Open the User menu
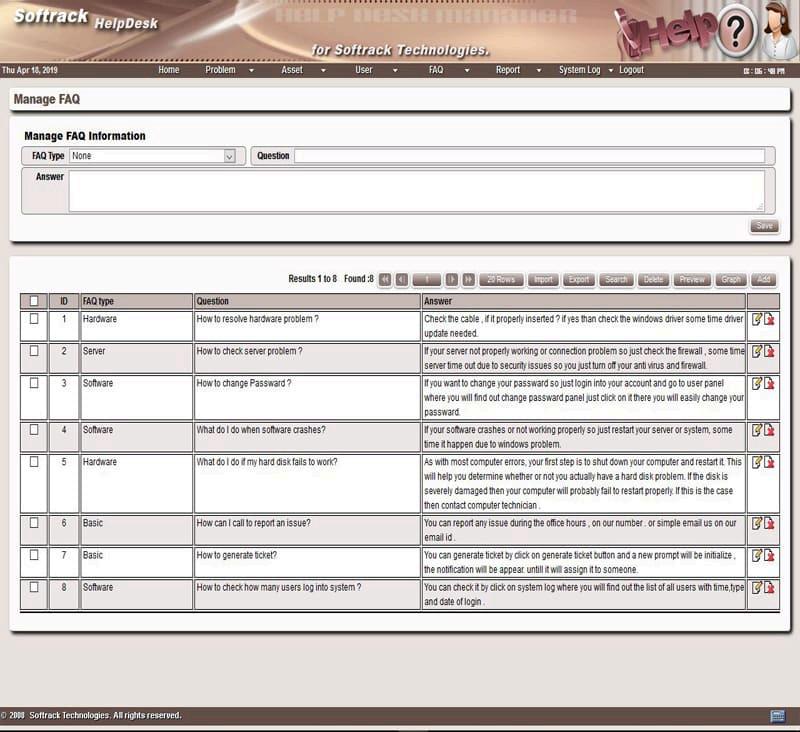 (364, 70)
